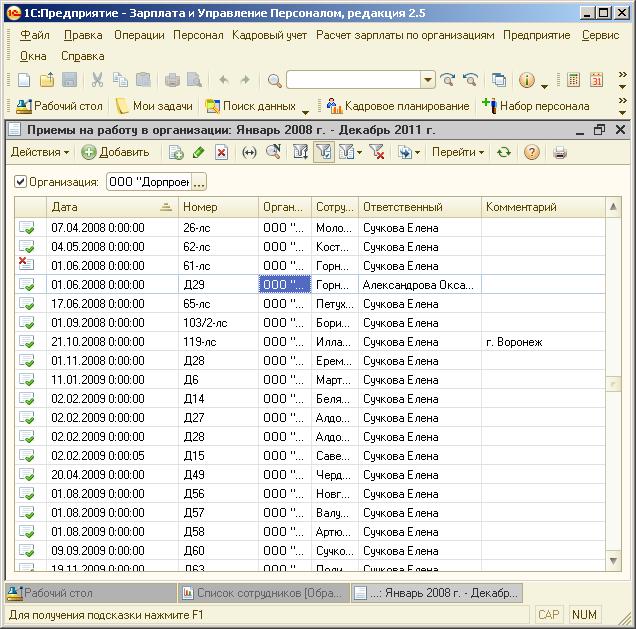
Task: Open the calendar icon in main toolbar
Action: (596, 80)
